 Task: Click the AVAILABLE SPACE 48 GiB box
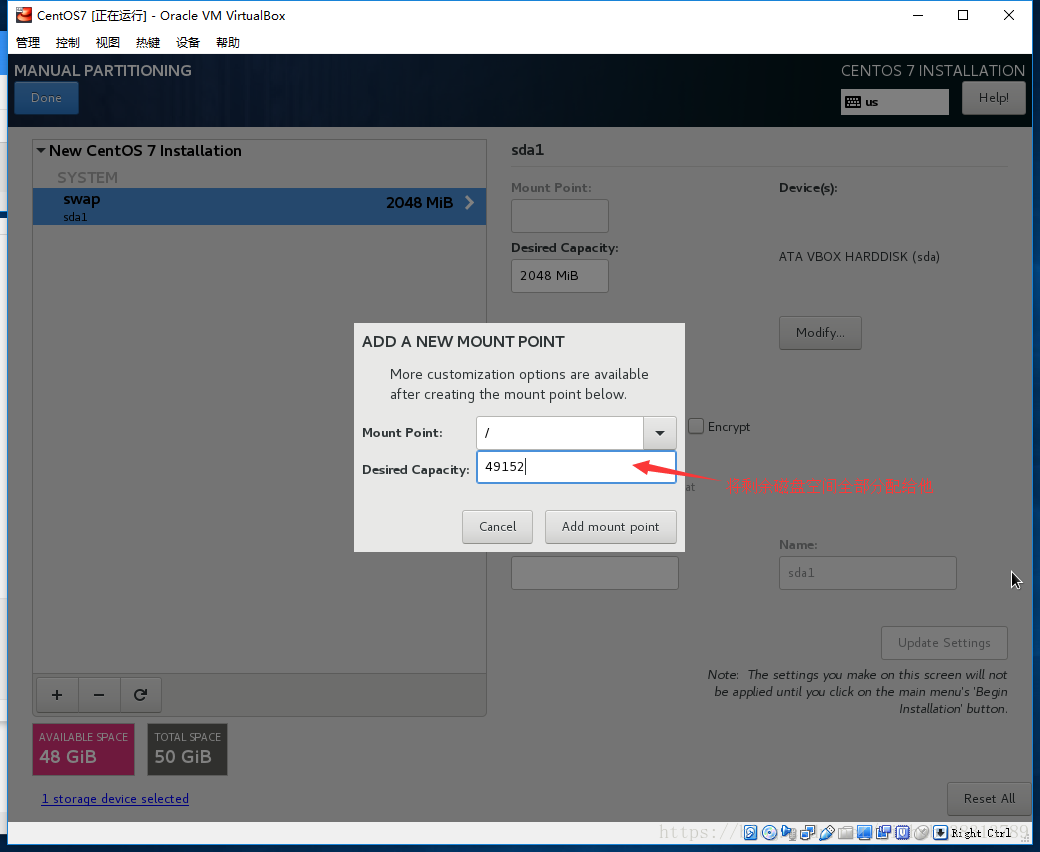click(x=84, y=749)
